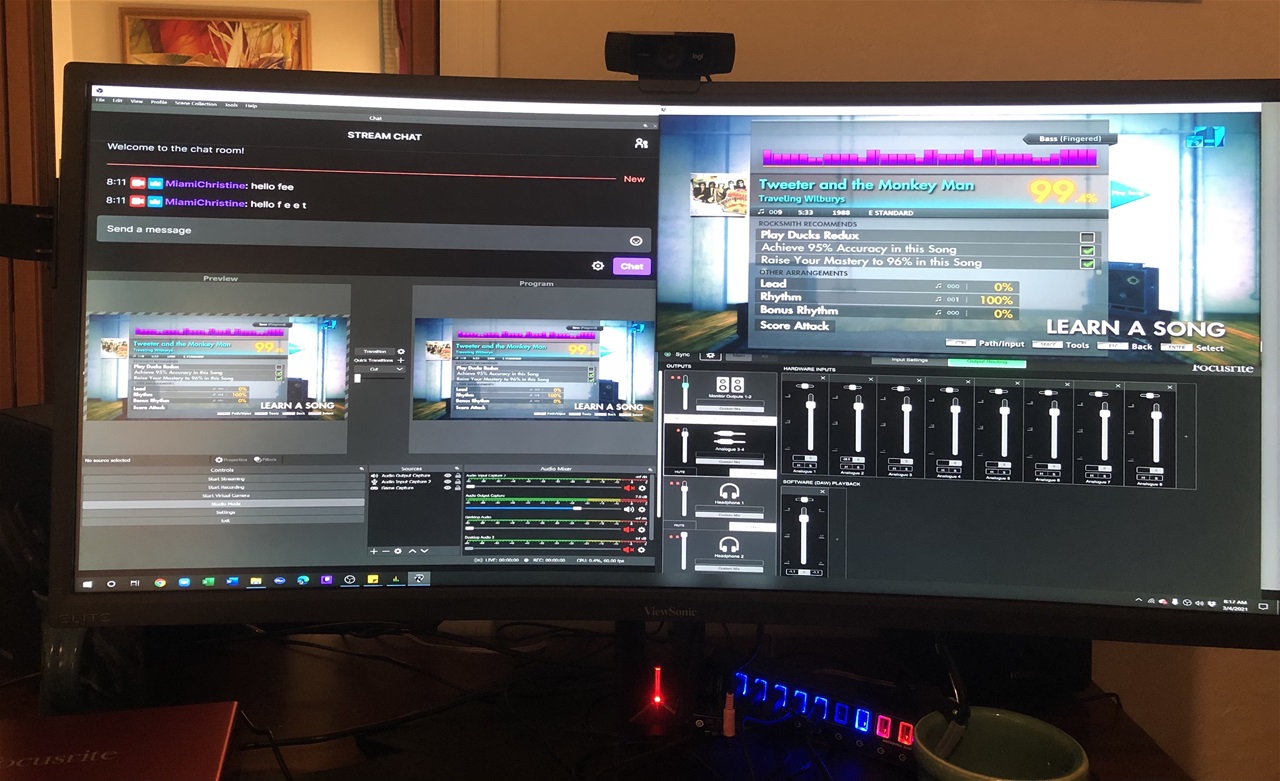The width and height of the screenshot is (1280, 781).
Task: Toggle visibility of Audio Output Capture source
Action: pos(447,475)
